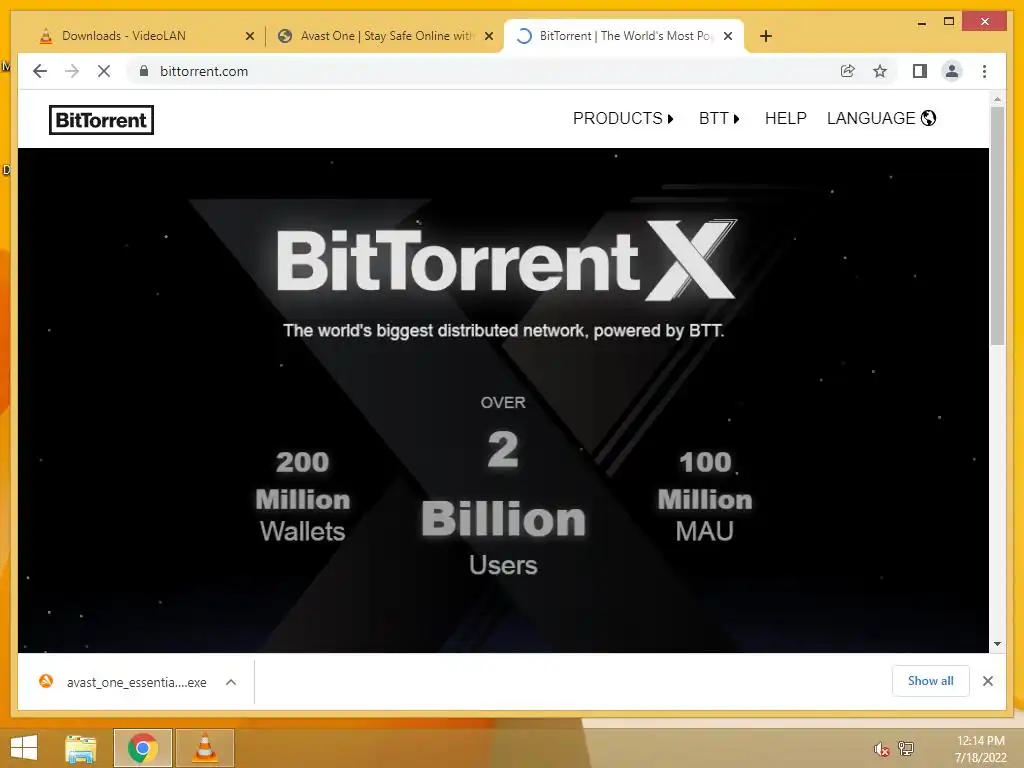Close the BitTorrent tab
The image size is (1024, 768).
pos(728,36)
